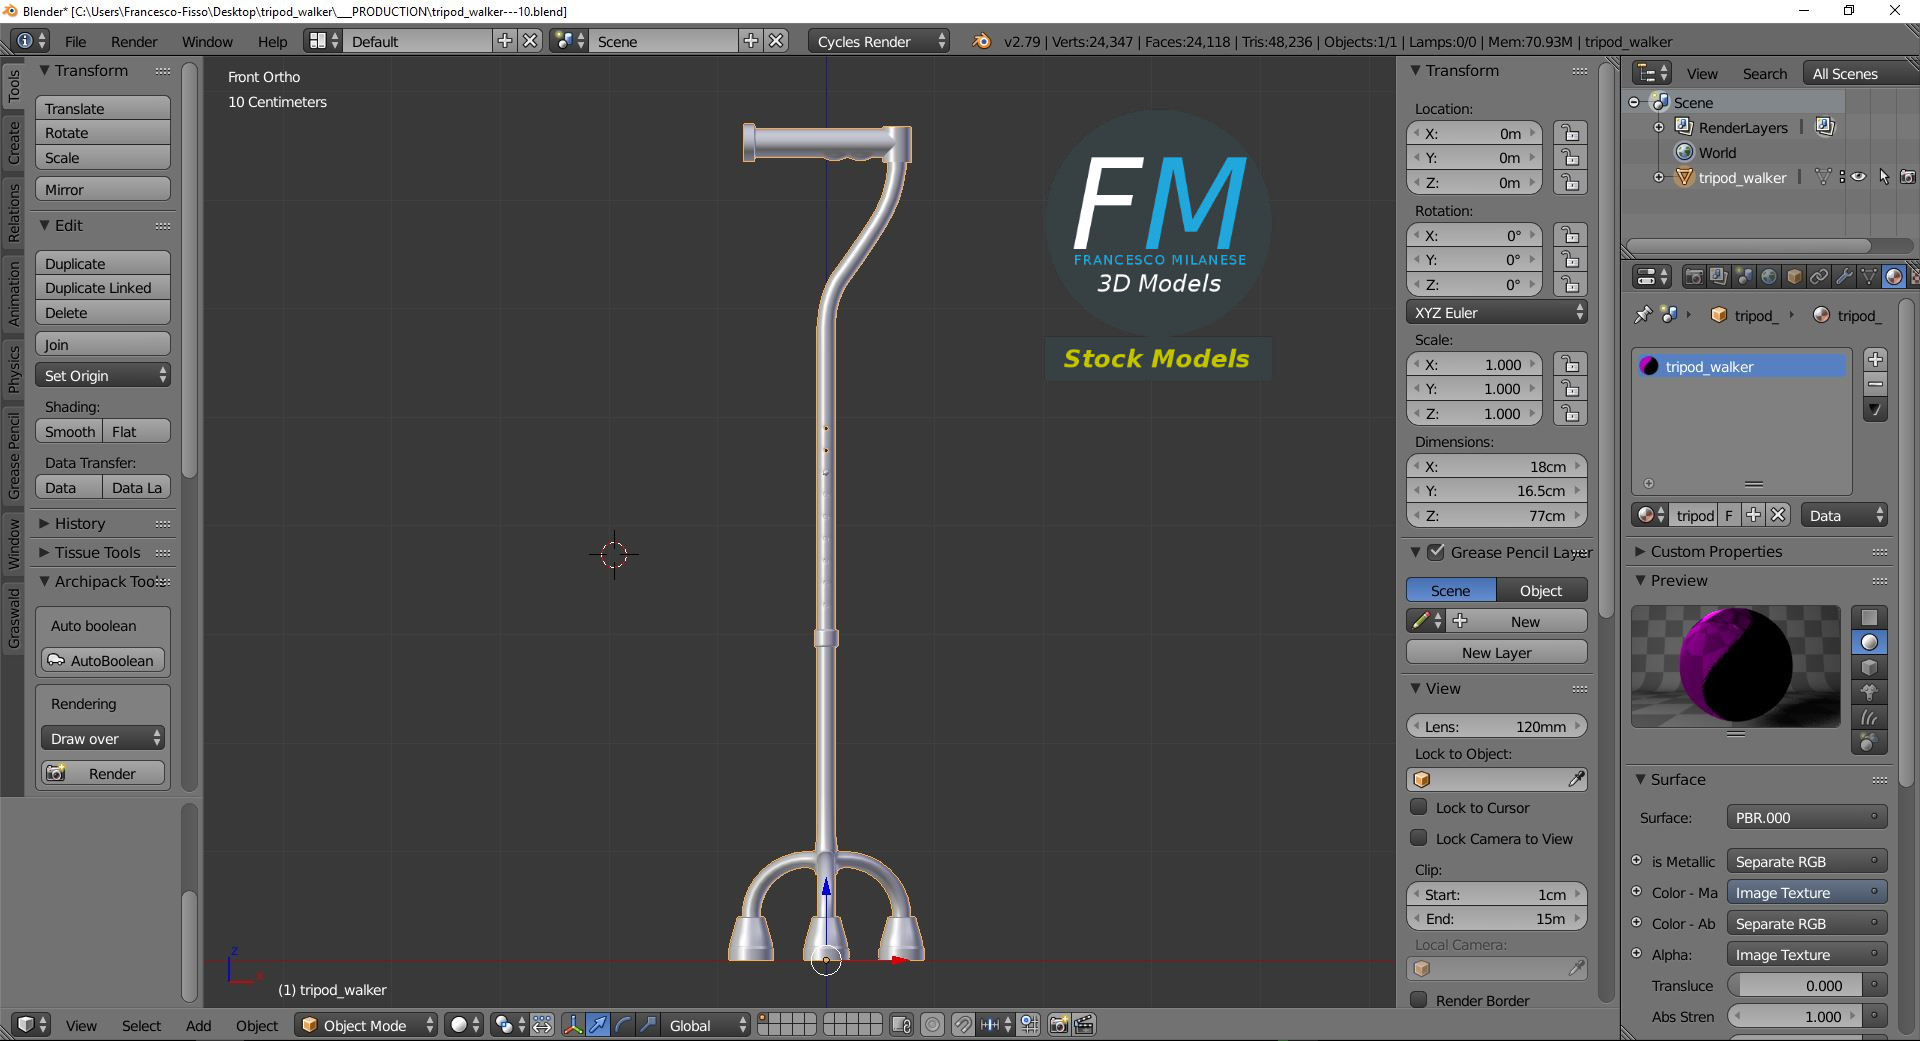Open the Cycles Render engine dropdown
1920x1041 pixels.
click(878, 41)
